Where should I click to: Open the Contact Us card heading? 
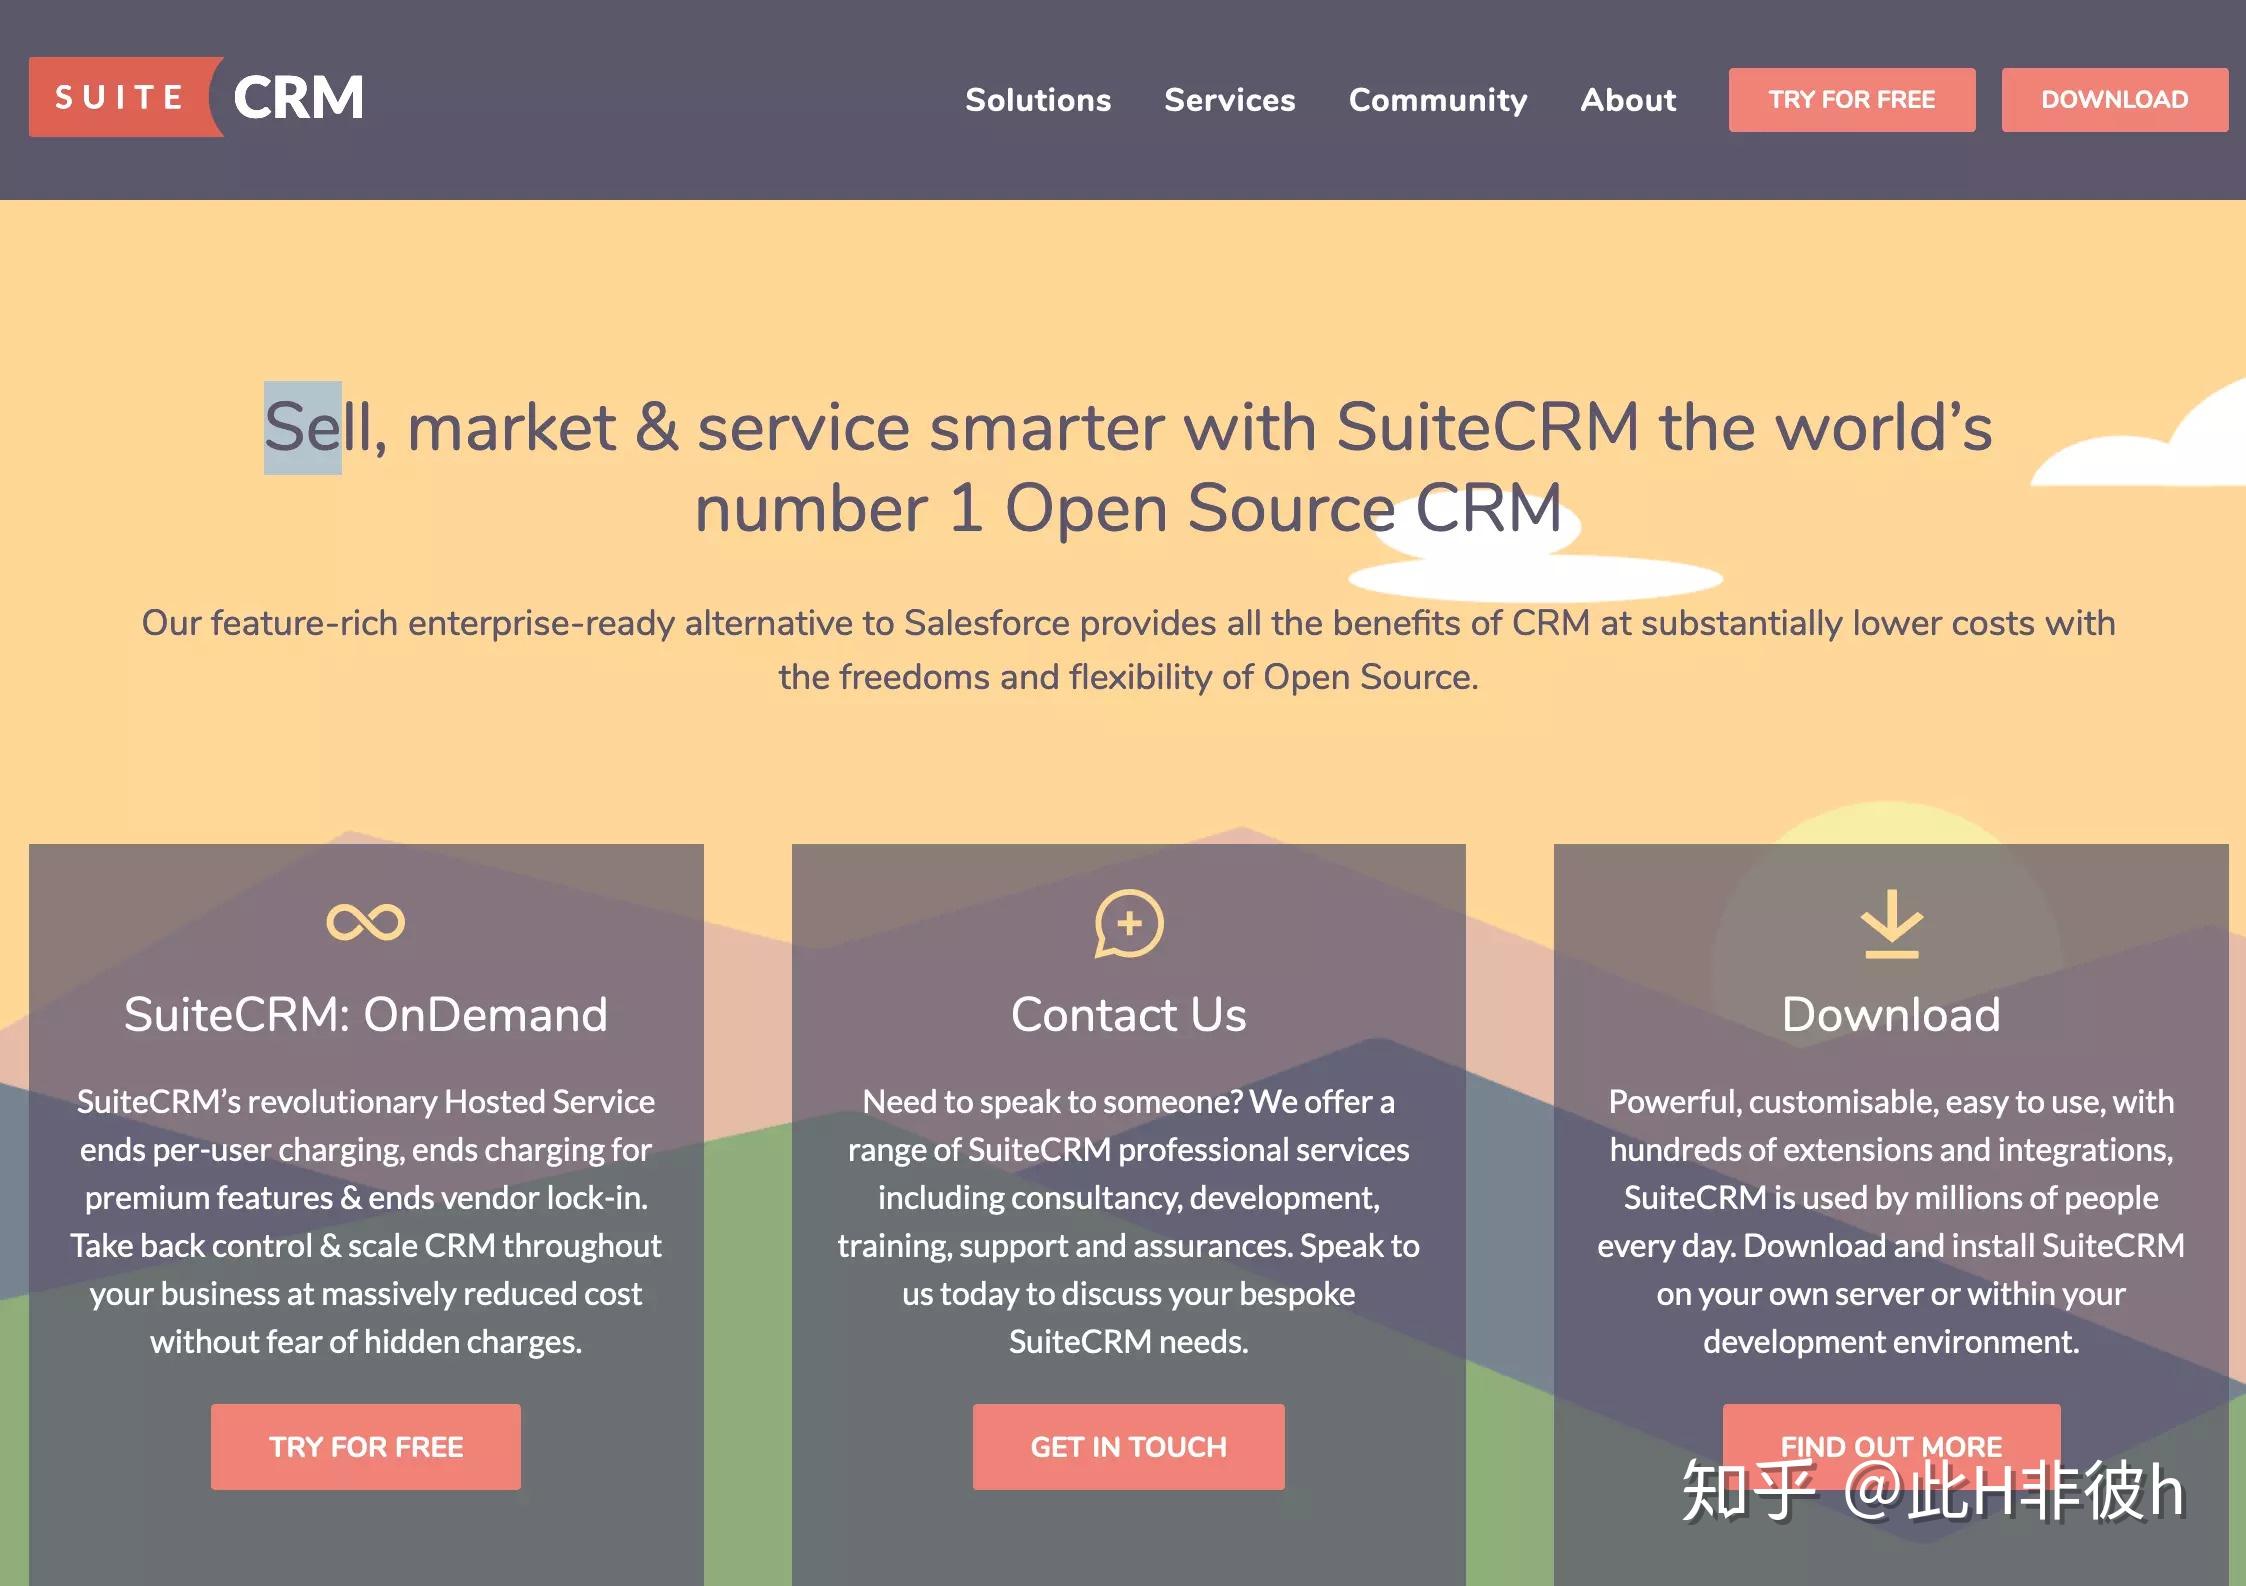coord(1129,1014)
